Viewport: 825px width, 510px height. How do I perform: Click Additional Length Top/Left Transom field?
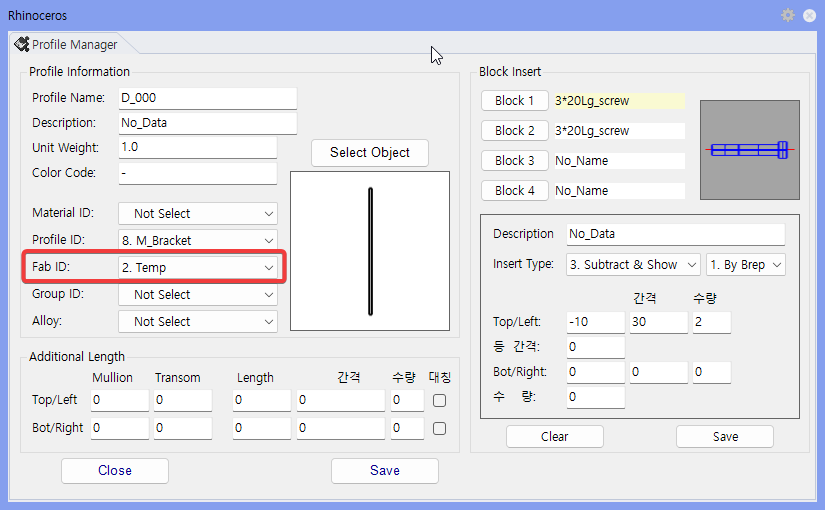click(x=183, y=401)
